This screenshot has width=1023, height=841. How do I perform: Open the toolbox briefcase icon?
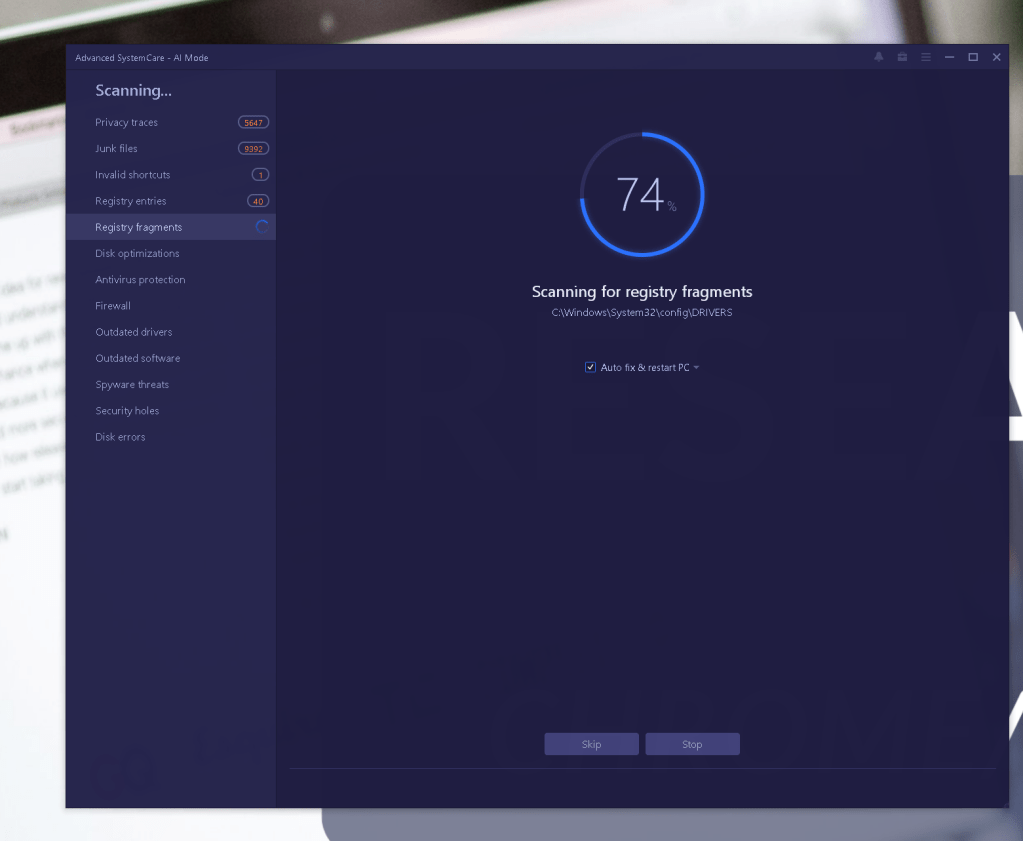click(902, 57)
